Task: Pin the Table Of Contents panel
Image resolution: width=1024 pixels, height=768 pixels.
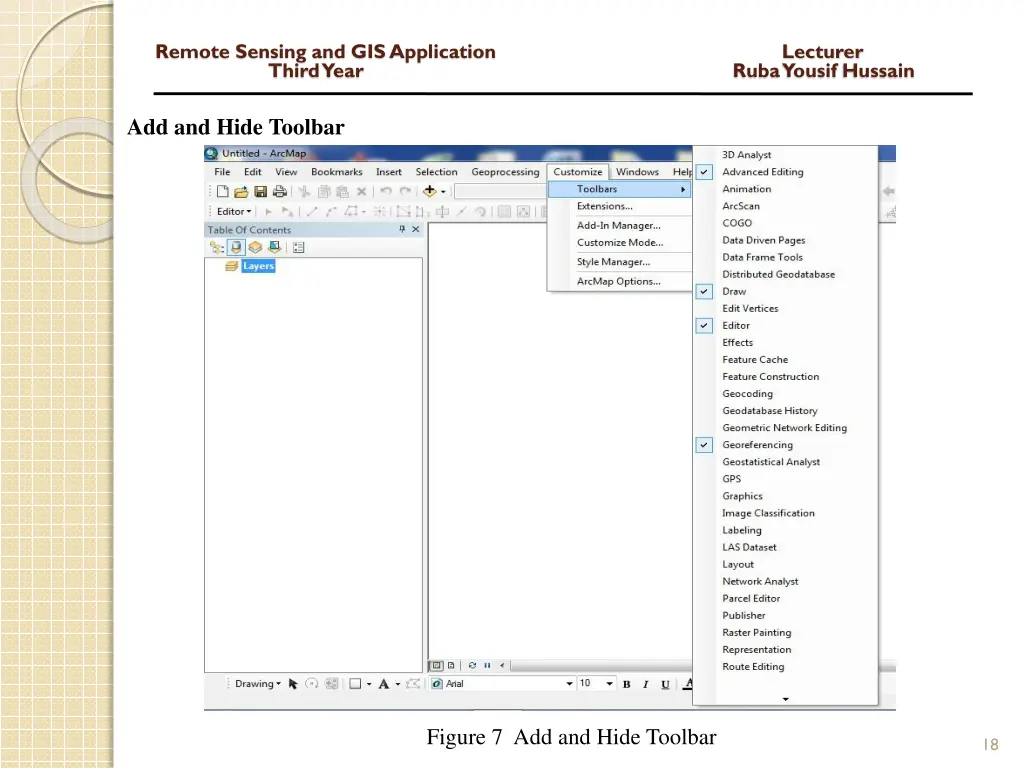Action: 402,229
